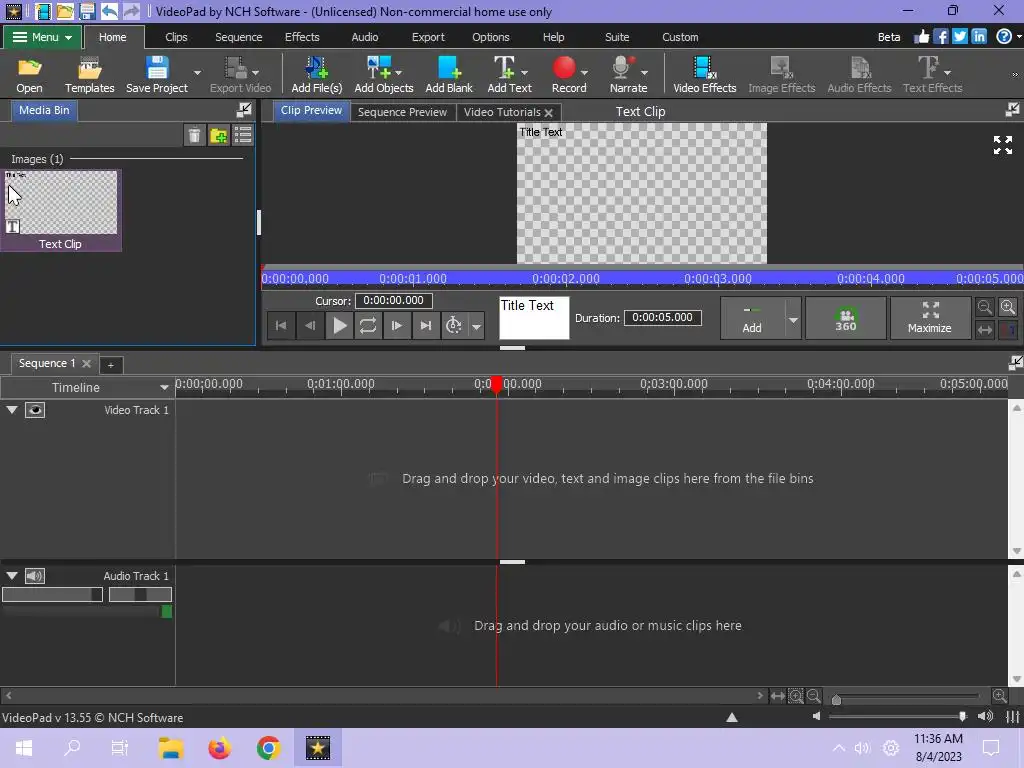Play the clip preview
The height and width of the screenshot is (768, 1024).
pos(340,325)
